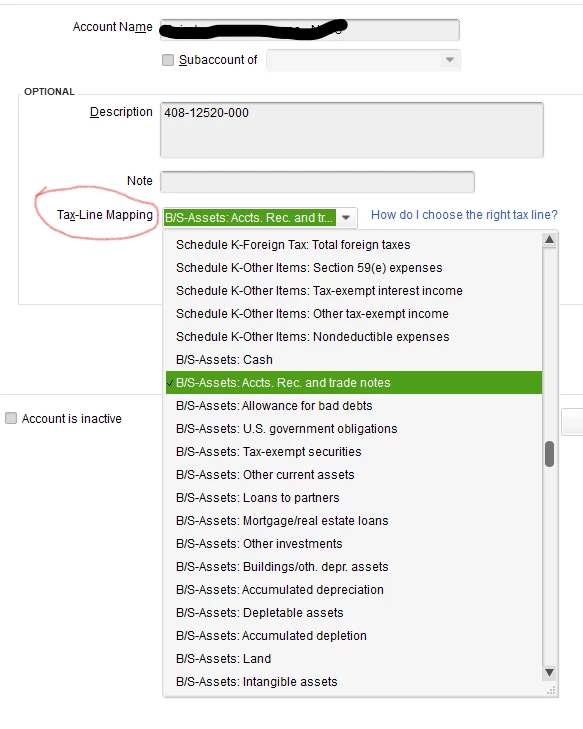This screenshot has height=729, width=583.
Task: Click the scroll up arrow in tax-line list
Action: tap(549, 240)
